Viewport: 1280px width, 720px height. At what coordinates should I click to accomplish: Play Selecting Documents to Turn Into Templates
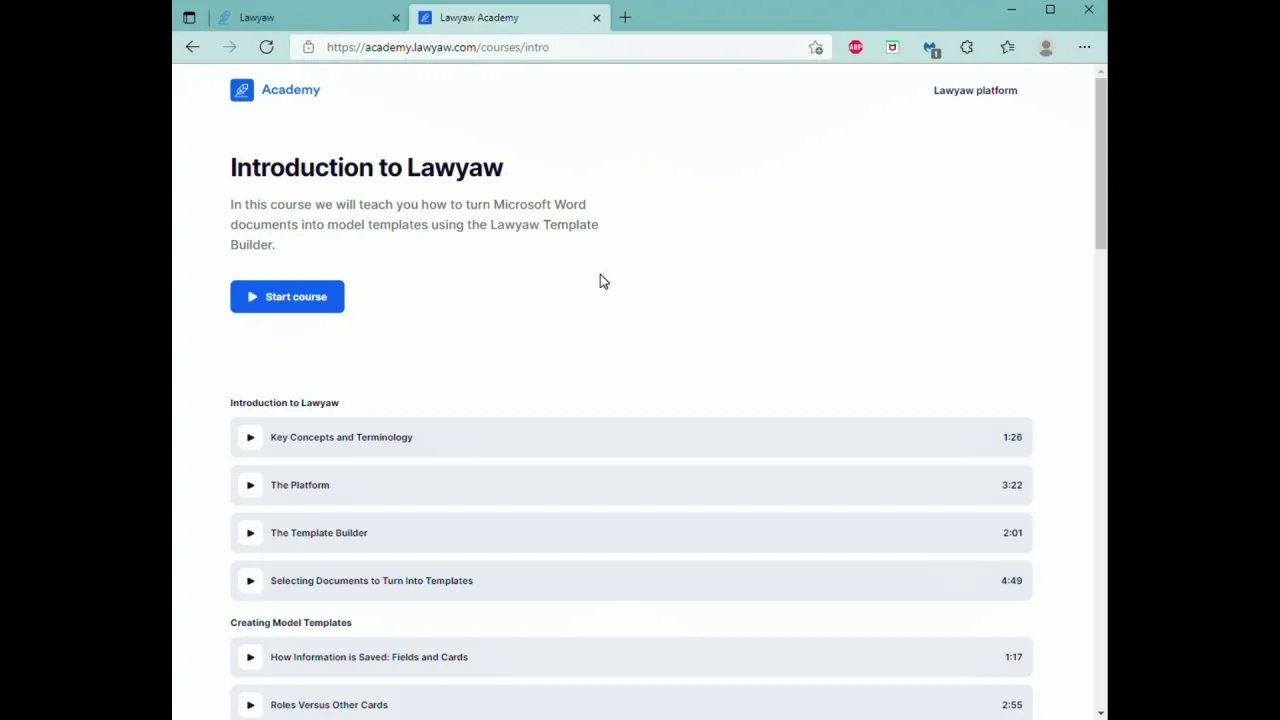pos(250,581)
